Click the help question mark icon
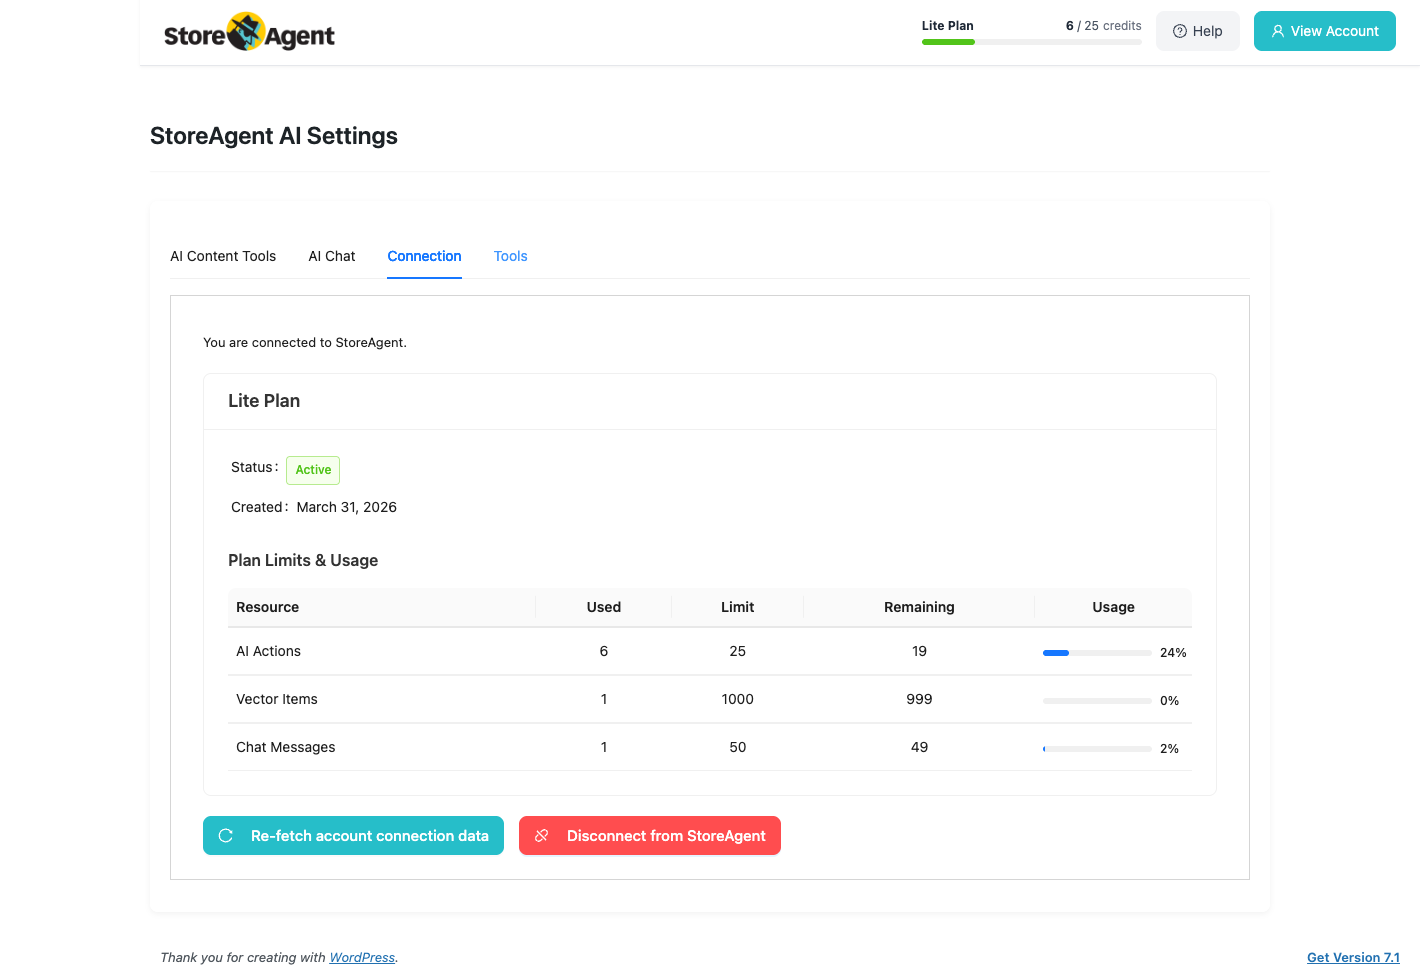 tap(1180, 31)
